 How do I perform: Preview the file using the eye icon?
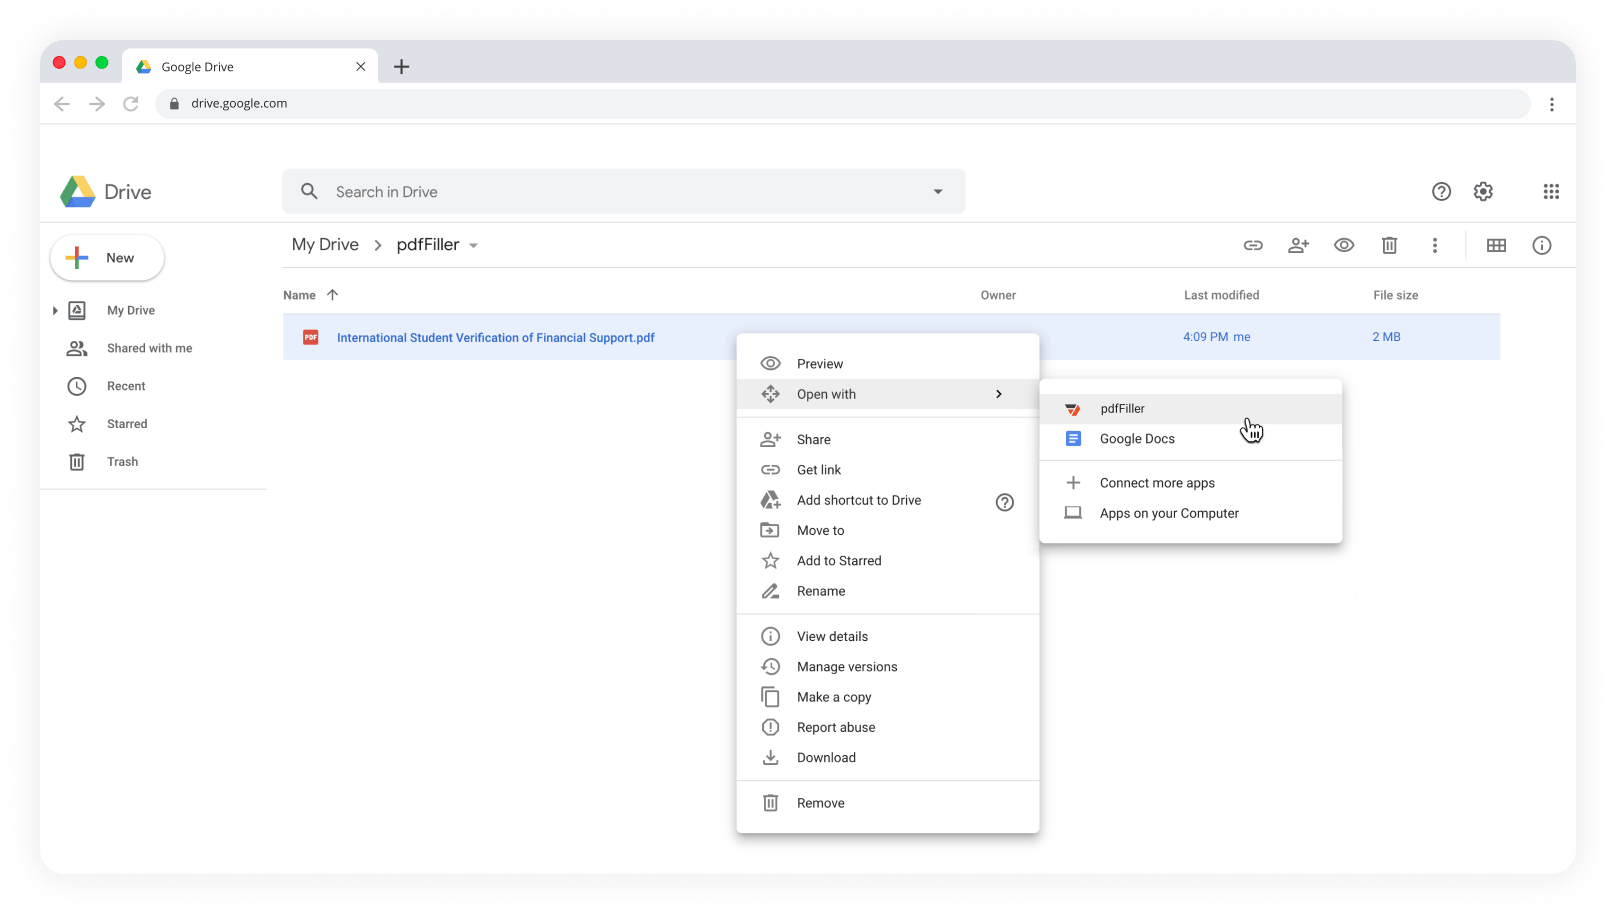[x=1343, y=245]
